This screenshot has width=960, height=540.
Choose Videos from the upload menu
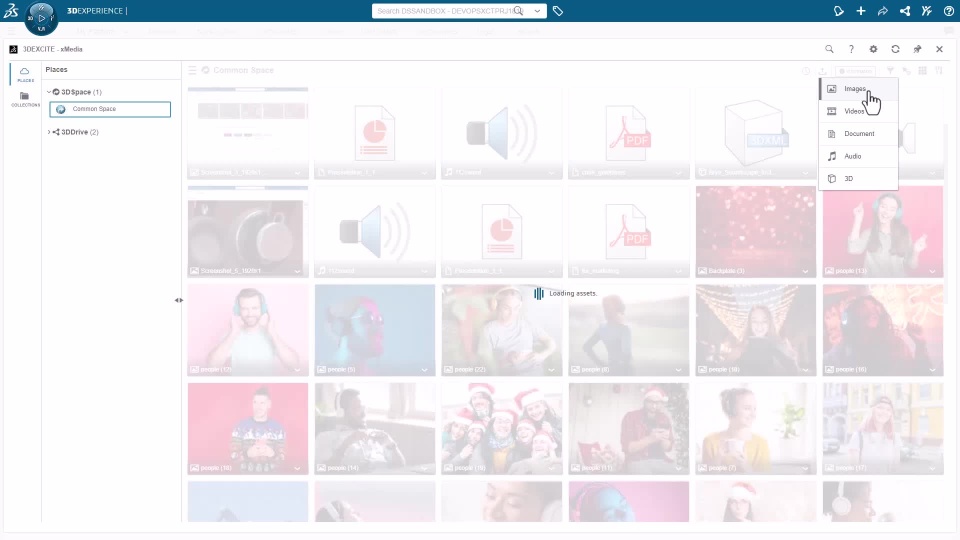pos(858,111)
